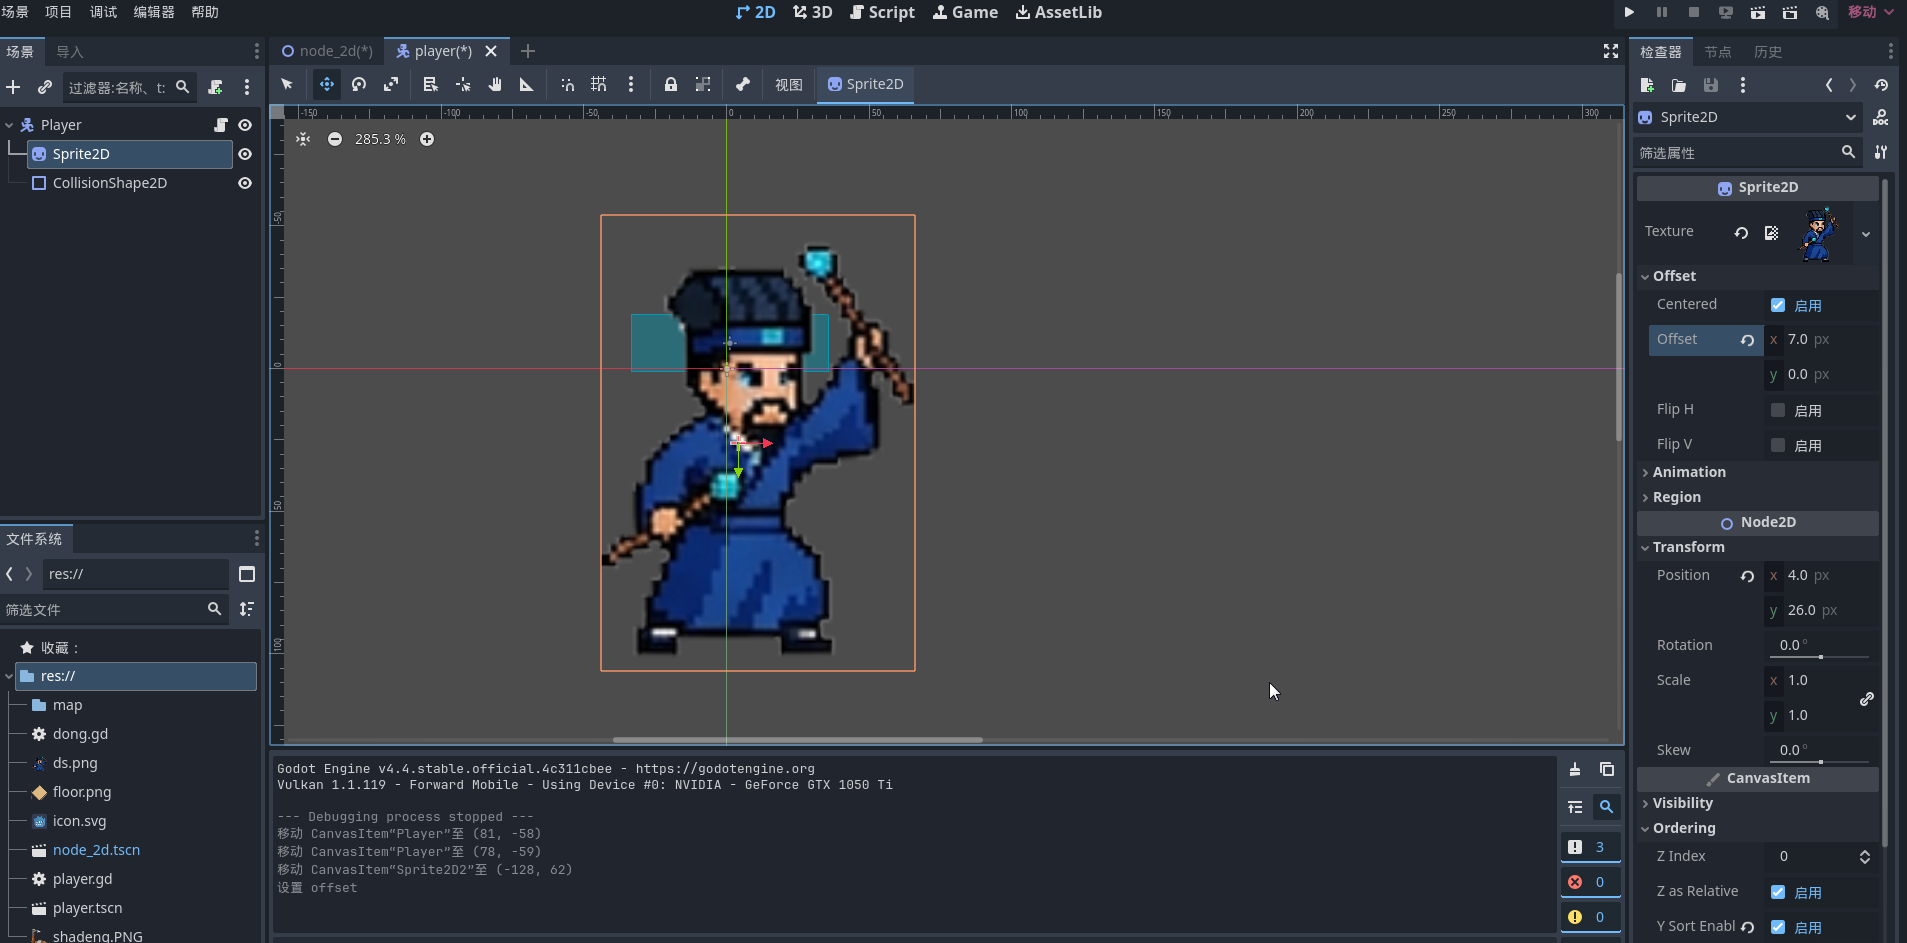Image resolution: width=1907 pixels, height=943 pixels.
Task: Toggle the file system split mode icon
Action: tap(247, 574)
